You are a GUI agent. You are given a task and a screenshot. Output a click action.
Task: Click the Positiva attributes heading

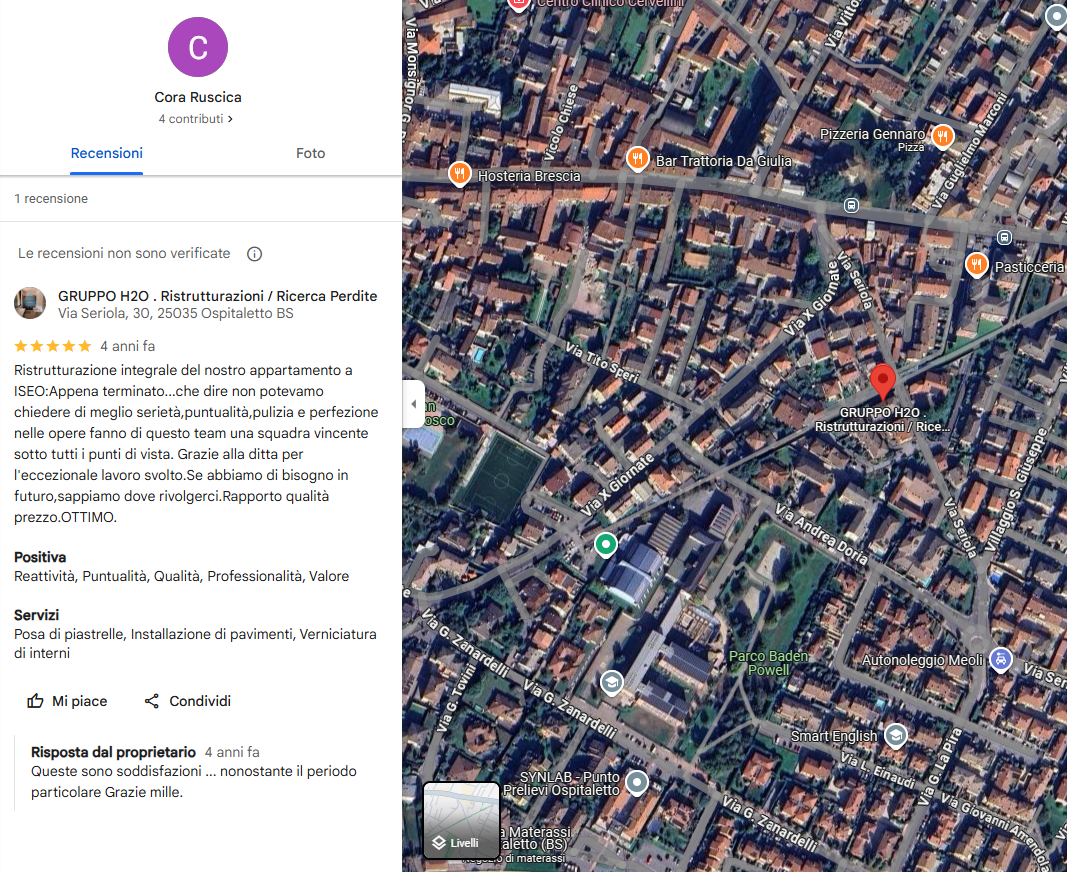coord(40,557)
